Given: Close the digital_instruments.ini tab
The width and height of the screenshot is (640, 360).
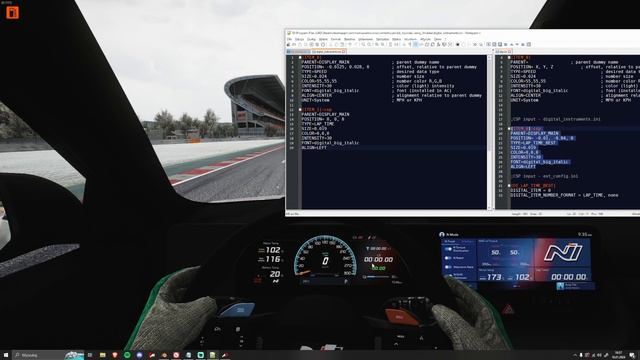Looking at the screenshot, I should (344, 52).
